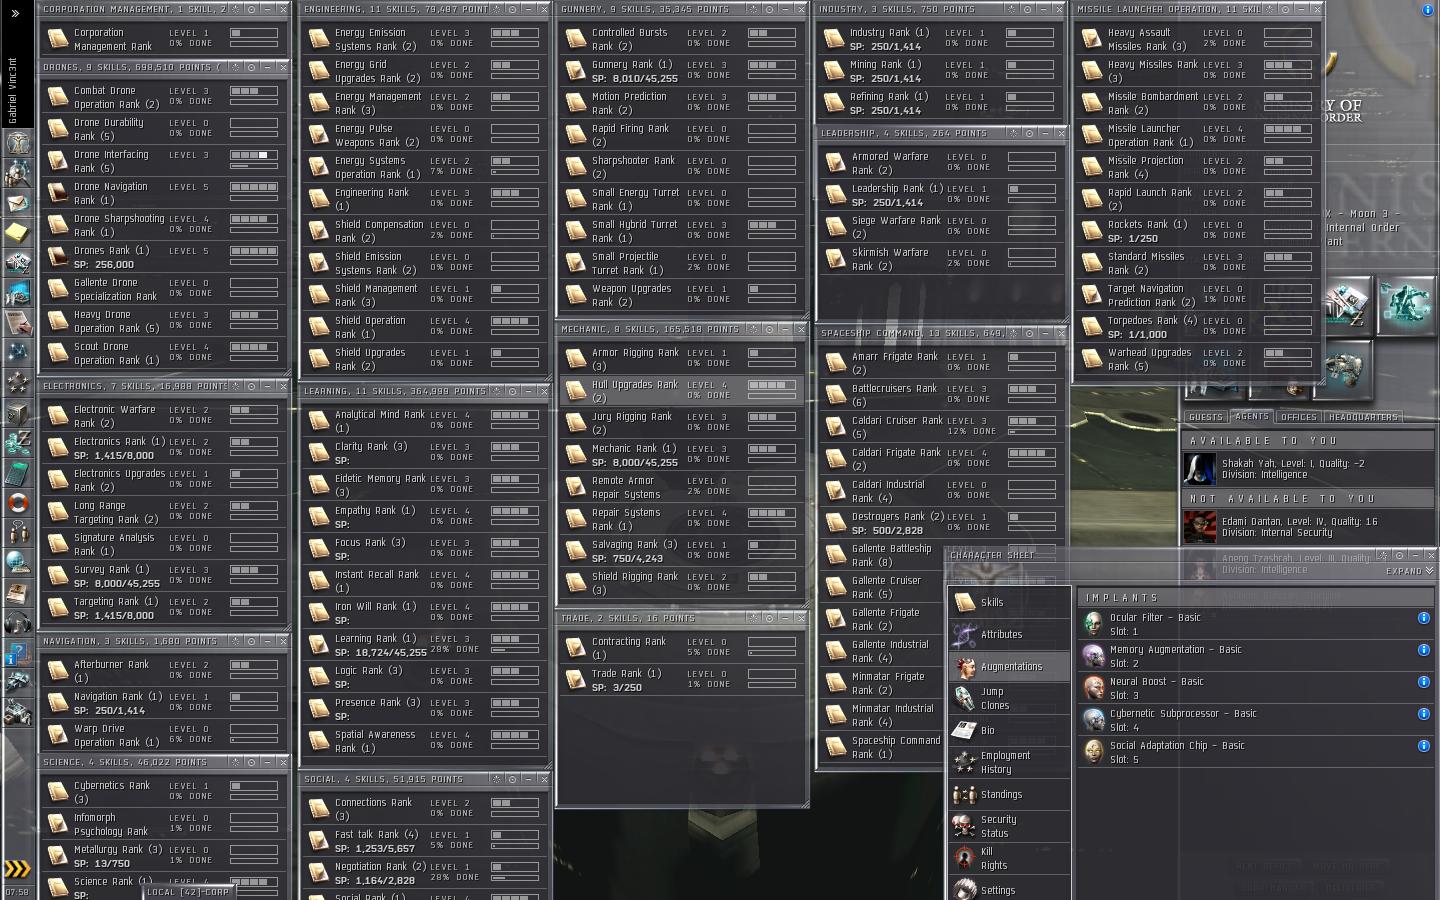Click the Drone Navigation skill book icon
Viewport: 1440px width, 900px height.
58,193
